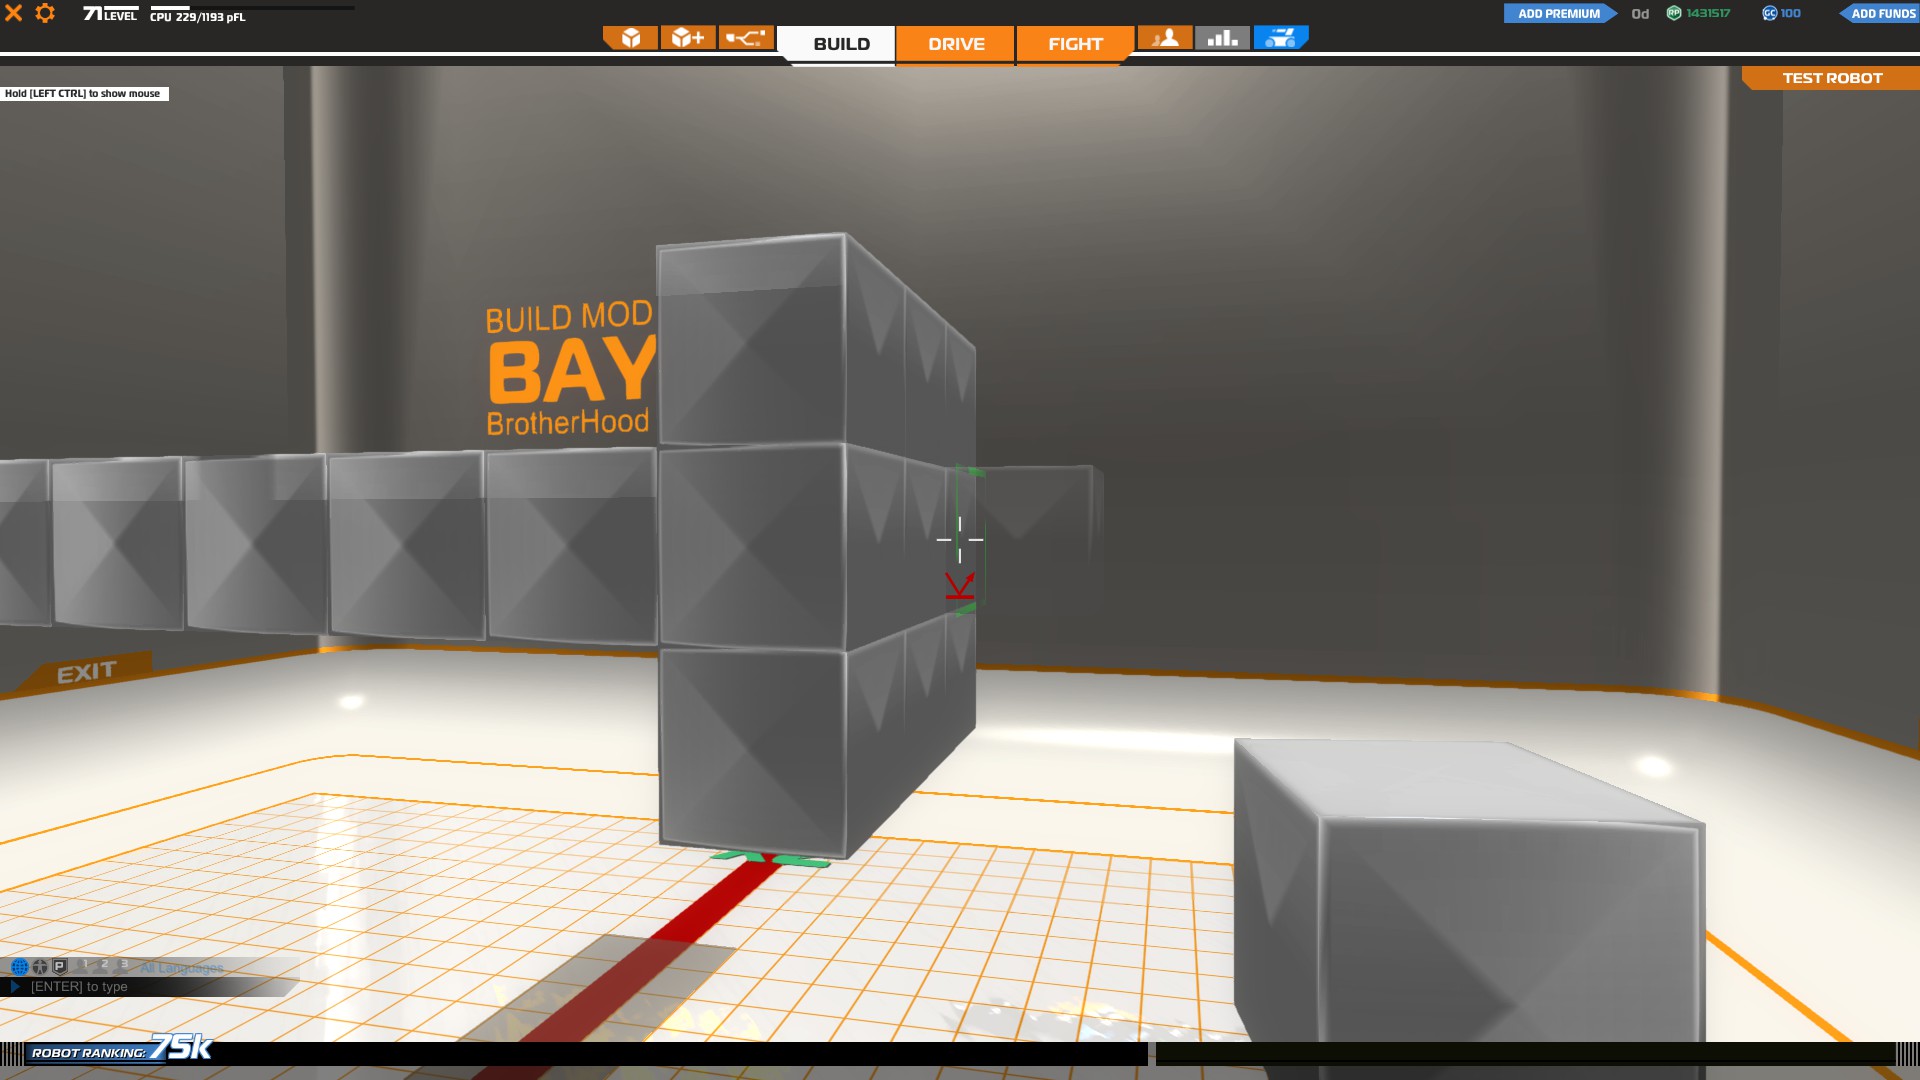Screen dimensions: 1920x1080
Task: Select the BUILD tab
Action: coord(841,44)
